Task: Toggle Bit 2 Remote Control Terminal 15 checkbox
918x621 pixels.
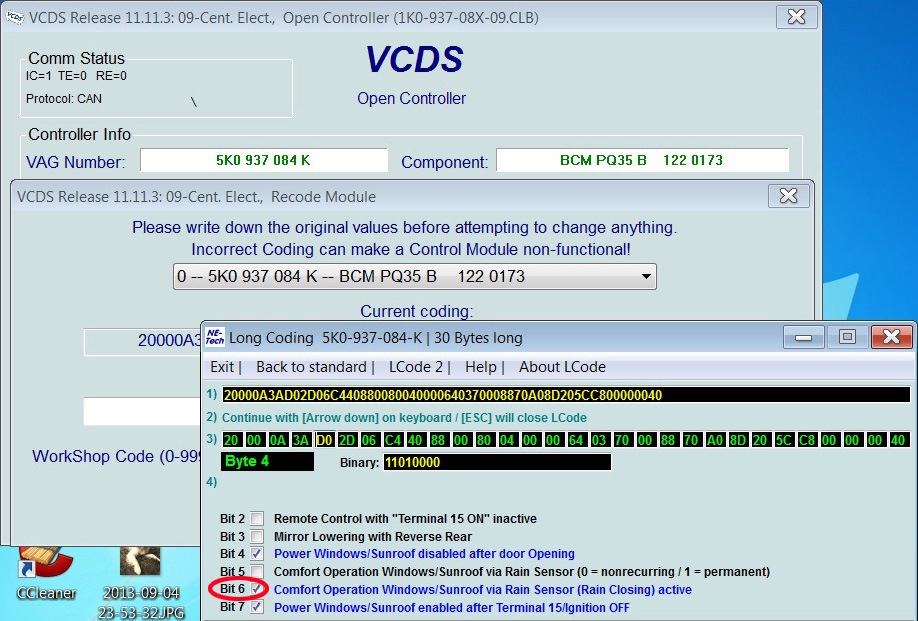Action: 257,519
